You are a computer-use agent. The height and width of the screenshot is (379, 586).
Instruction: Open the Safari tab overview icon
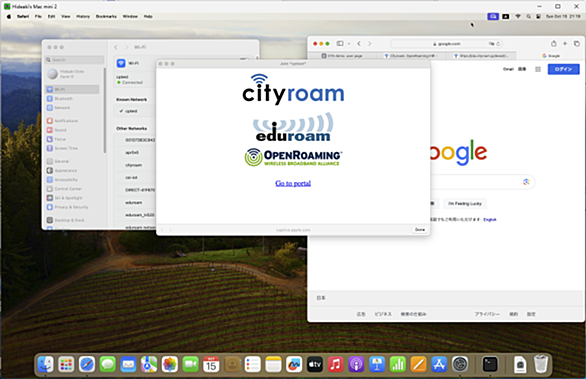577,44
